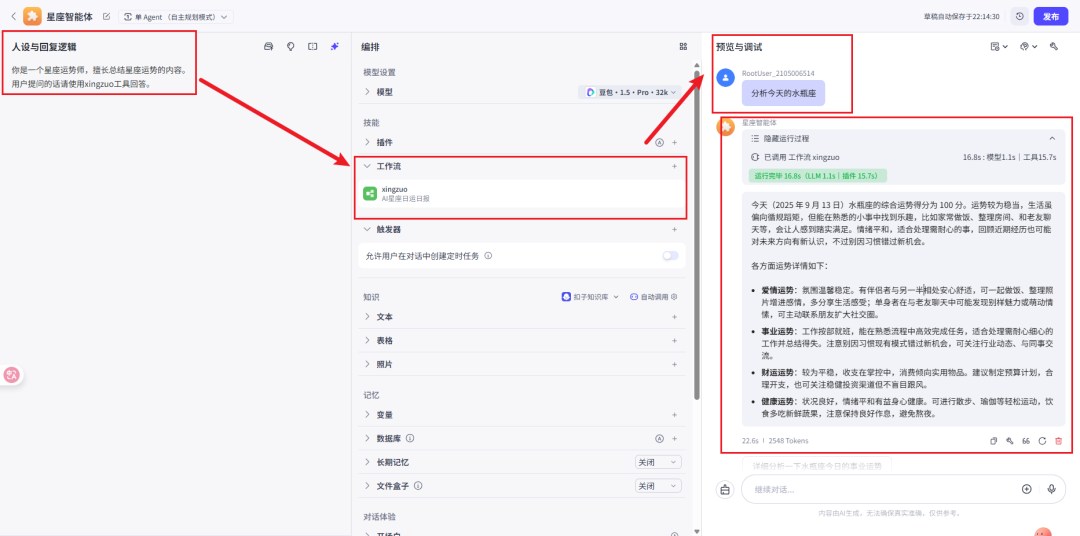This screenshot has height=536, width=1080.
Task: Add a trigger with the 触发器 plus icon
Action: coord(674,229)
